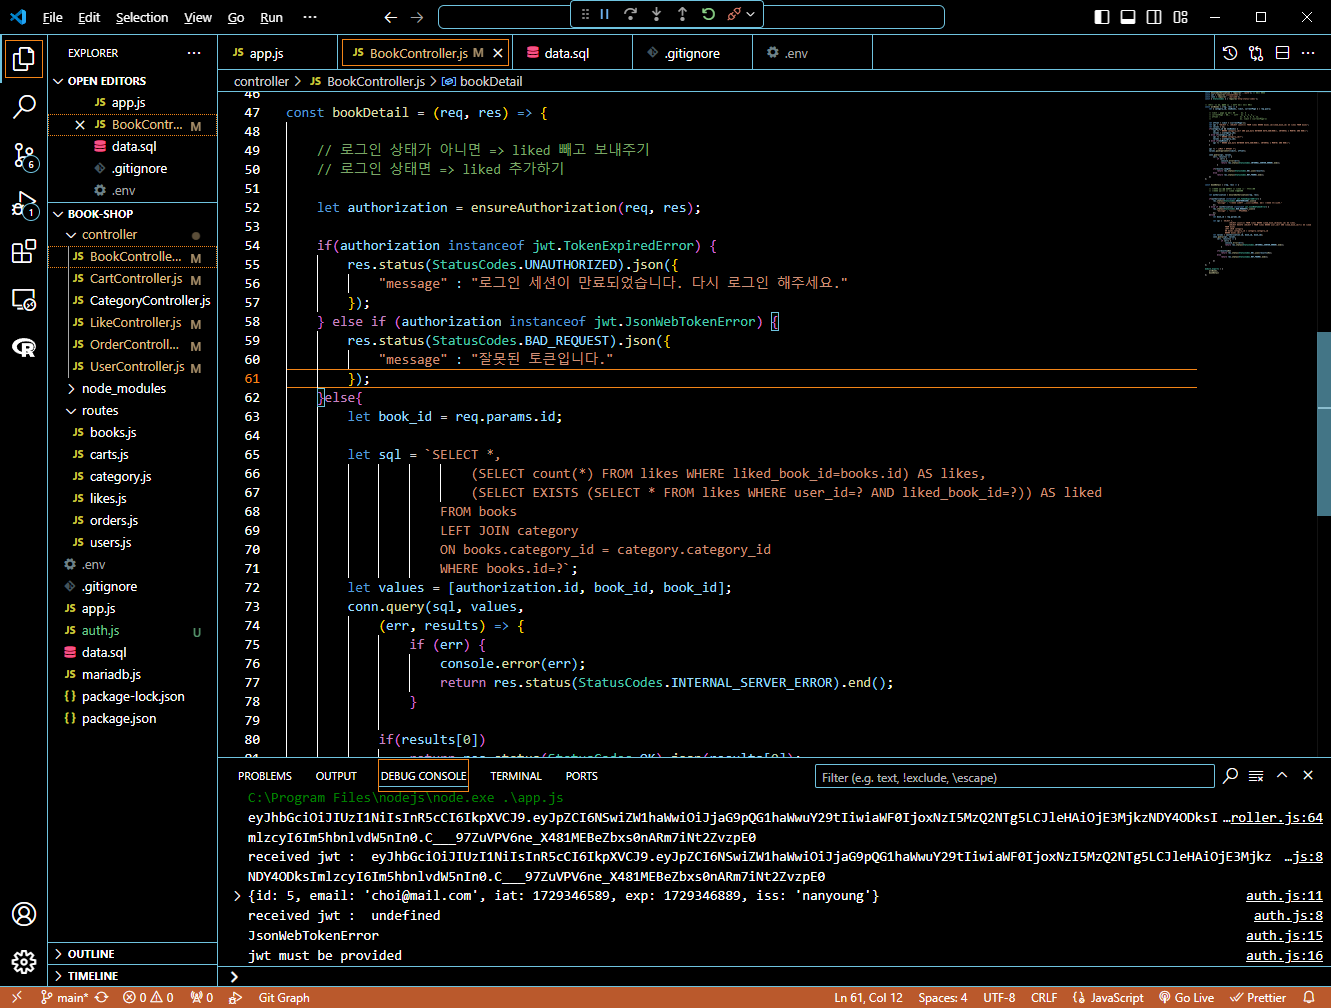The height and width of the screenshot is (1008, 1331).
Task: Open Source Control view with 6 badge
Action: [x=23, y=155]
